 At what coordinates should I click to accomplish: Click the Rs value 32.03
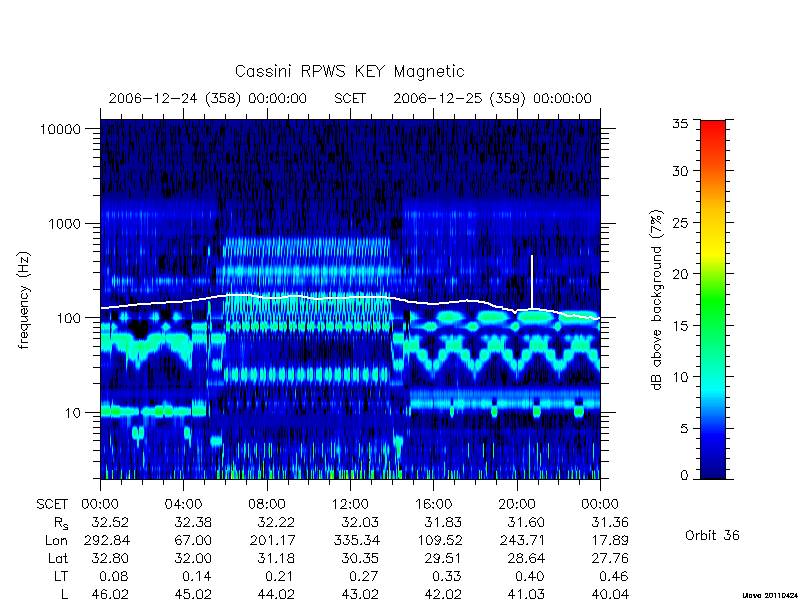click(360, 522)
